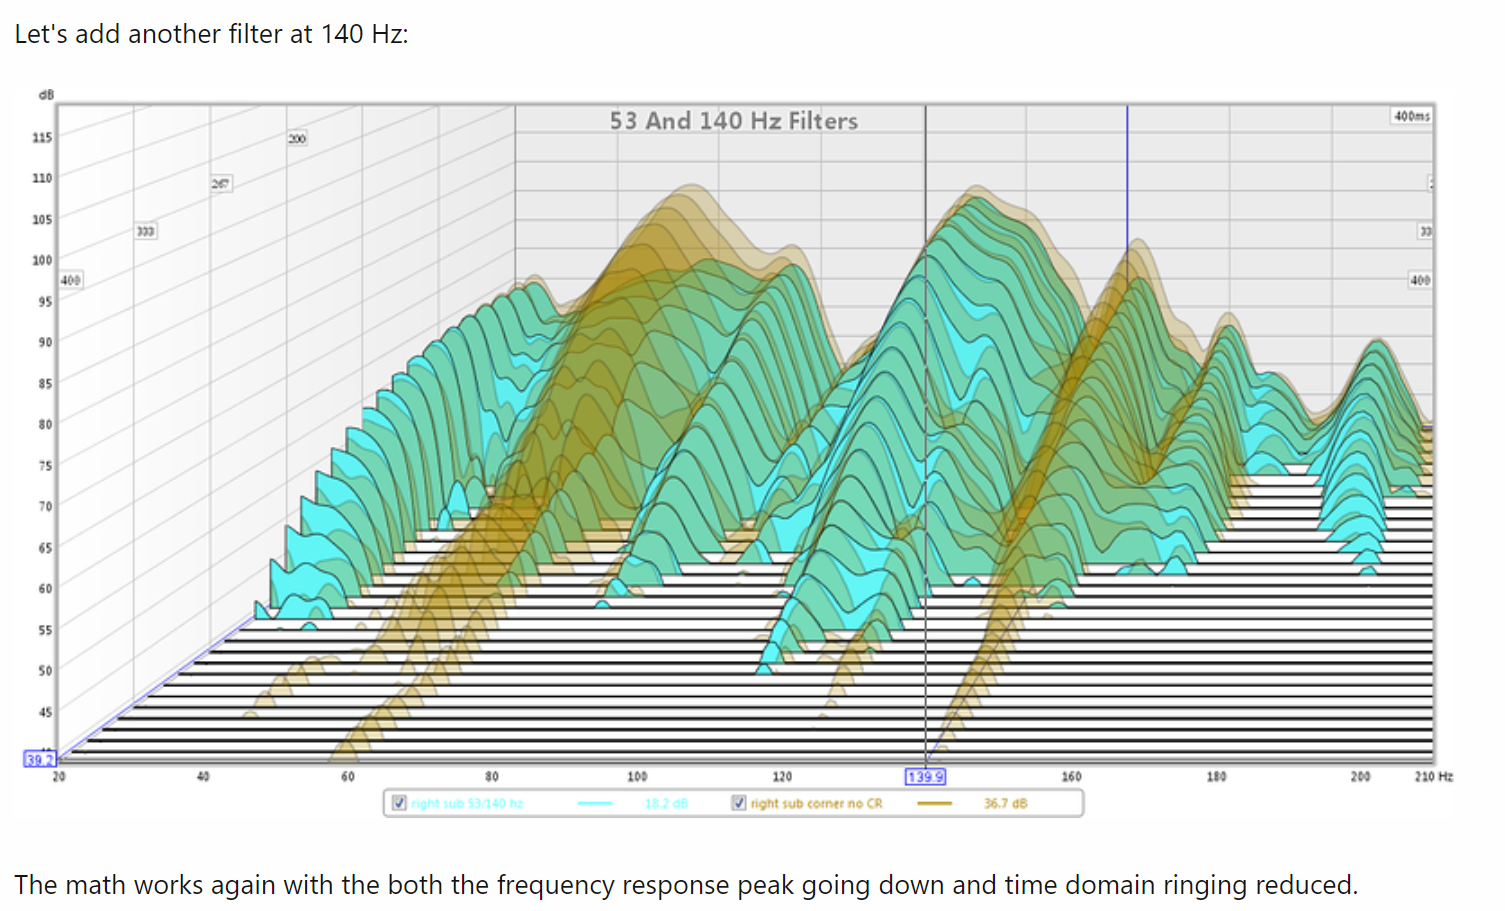The height and width of the screenshot is (911, 1505).
Task: Click the 60 Hz frequency tick label
Action: pyautogui.click(x=348, y=776)
